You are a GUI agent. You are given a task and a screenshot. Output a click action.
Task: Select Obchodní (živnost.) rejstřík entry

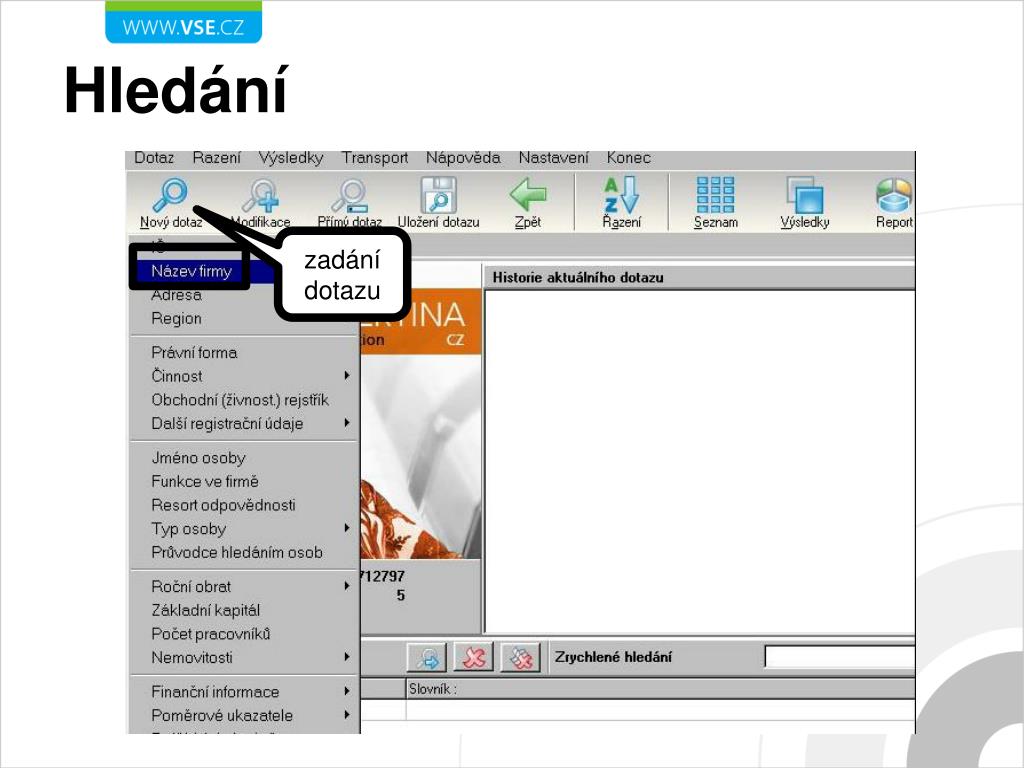(240, 400)
